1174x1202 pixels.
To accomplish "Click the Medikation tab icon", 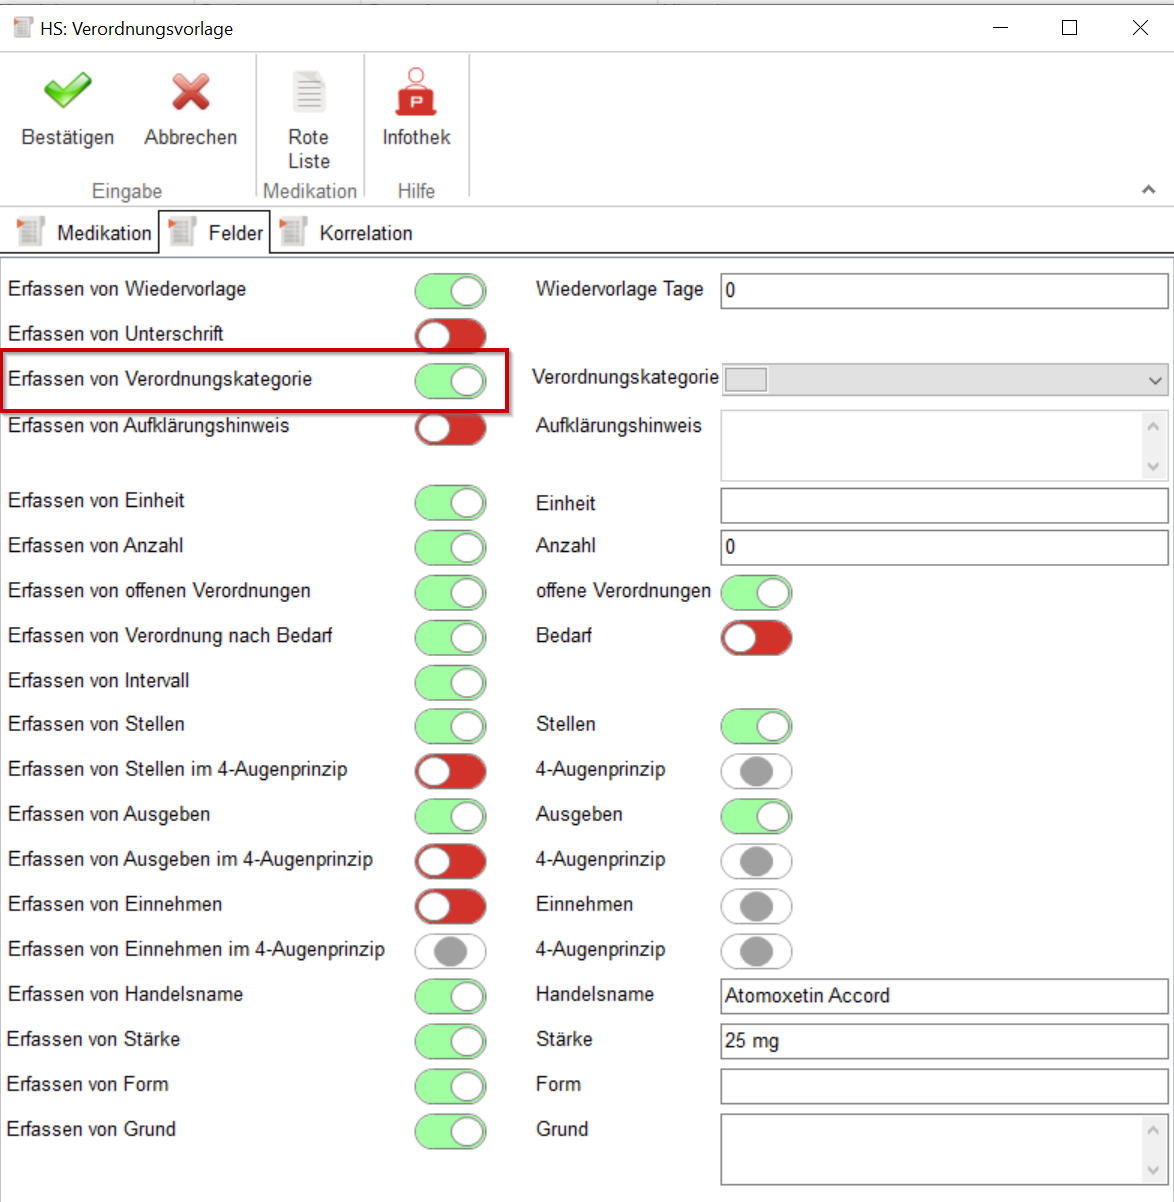I will (31, 232).
